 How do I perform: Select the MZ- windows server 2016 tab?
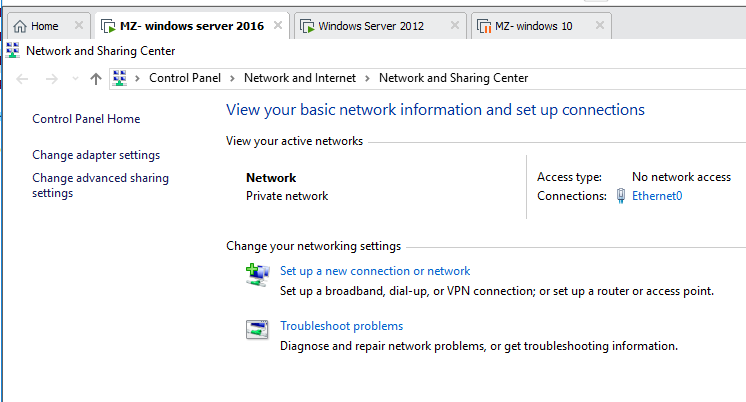pyautogui.click(x=192, y=26)
